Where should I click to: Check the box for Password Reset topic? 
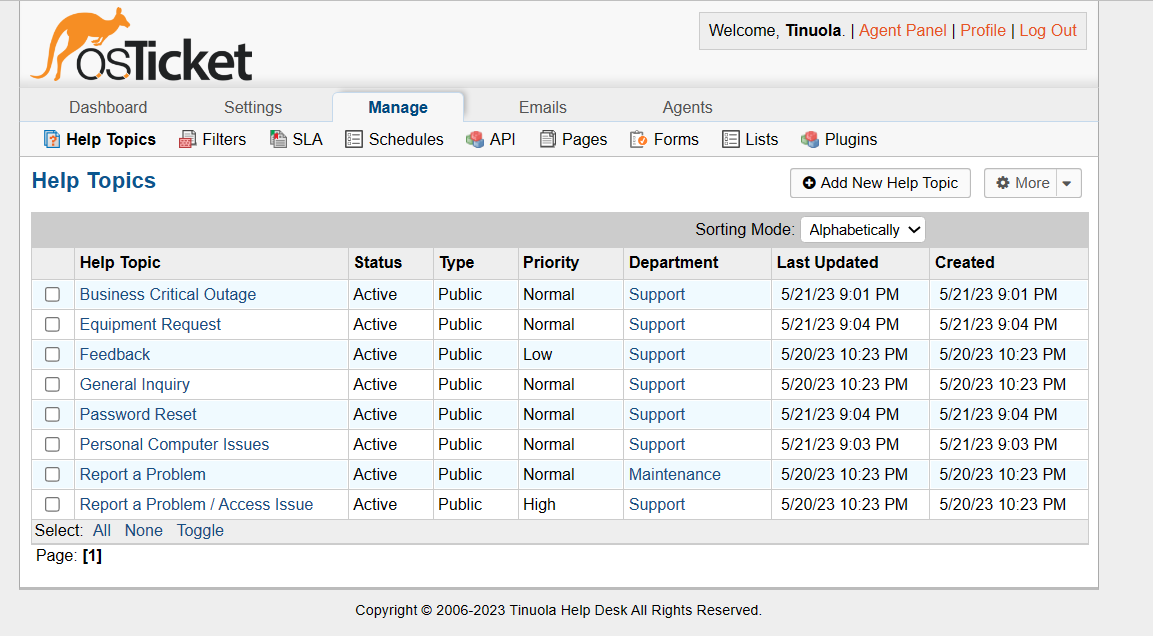click(x=52, y=414)
